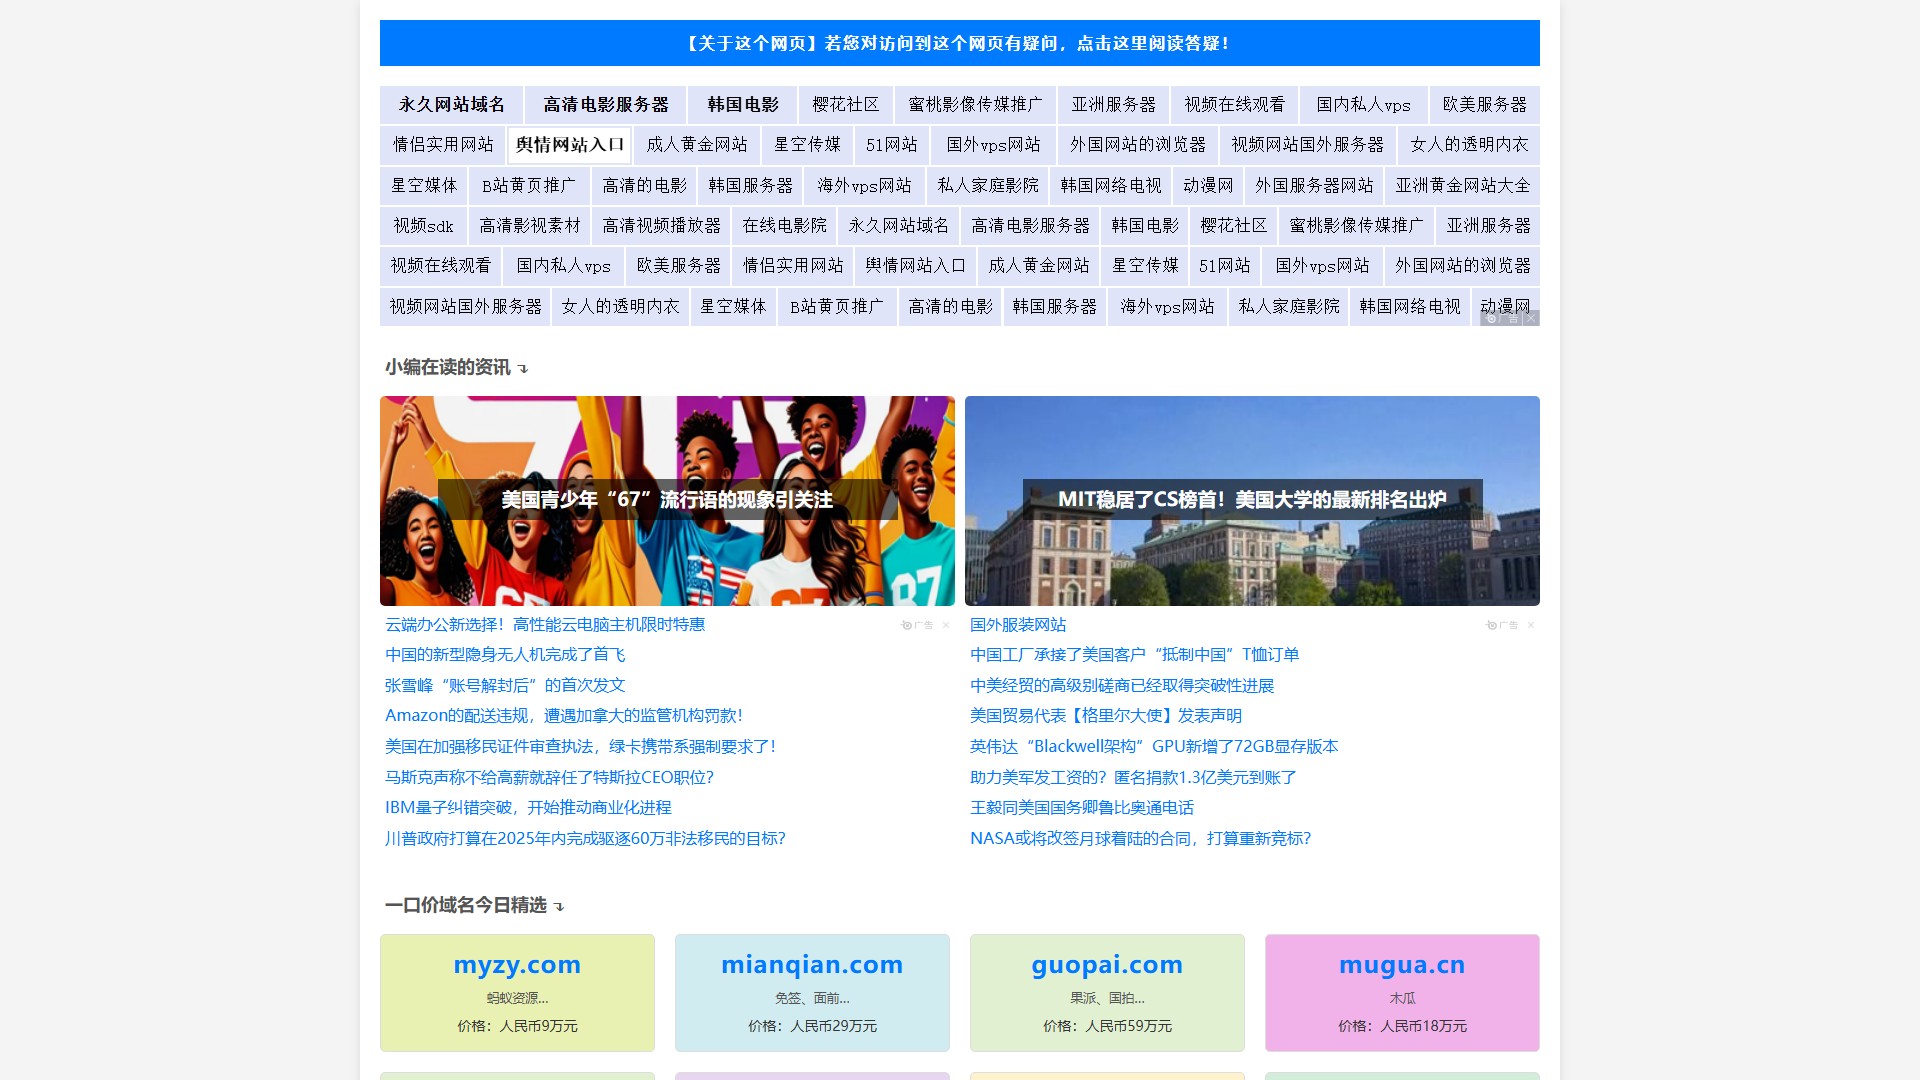Open the mugua.cn domain listing

pos(1402,993)
